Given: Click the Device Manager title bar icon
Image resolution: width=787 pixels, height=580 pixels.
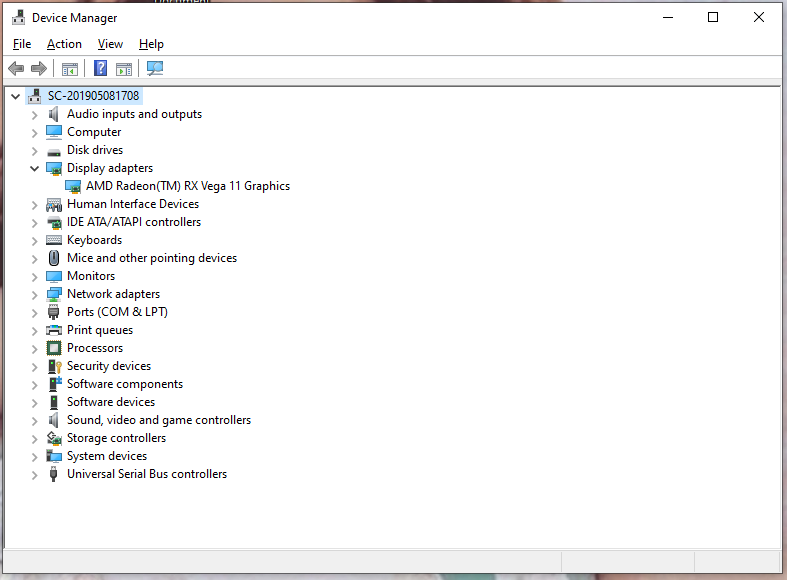Looking at the screenshot, I should (19, 18).
